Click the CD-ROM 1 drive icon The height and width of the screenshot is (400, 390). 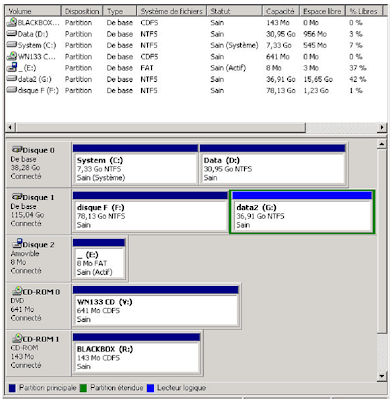point(17,338)
